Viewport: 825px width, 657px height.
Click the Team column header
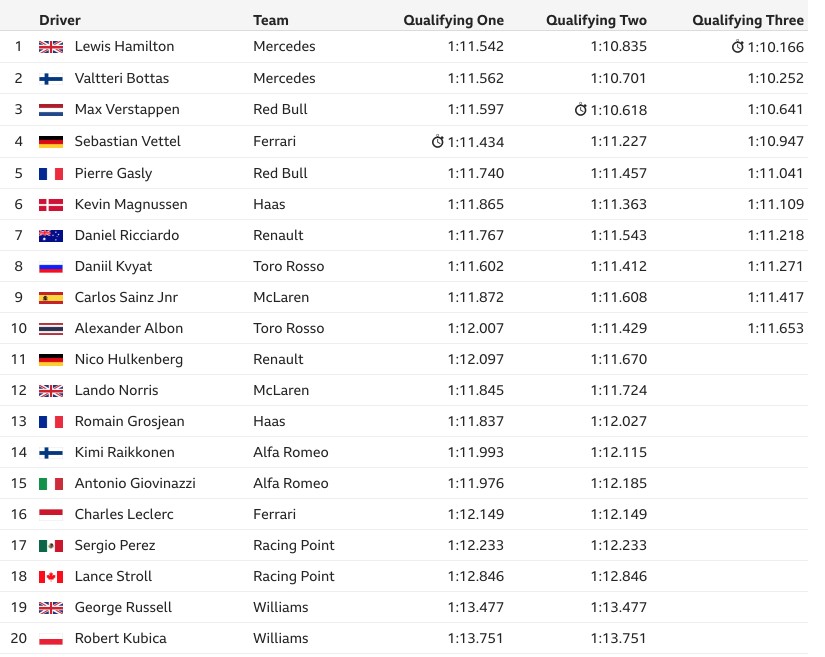[x=271, y=20]
